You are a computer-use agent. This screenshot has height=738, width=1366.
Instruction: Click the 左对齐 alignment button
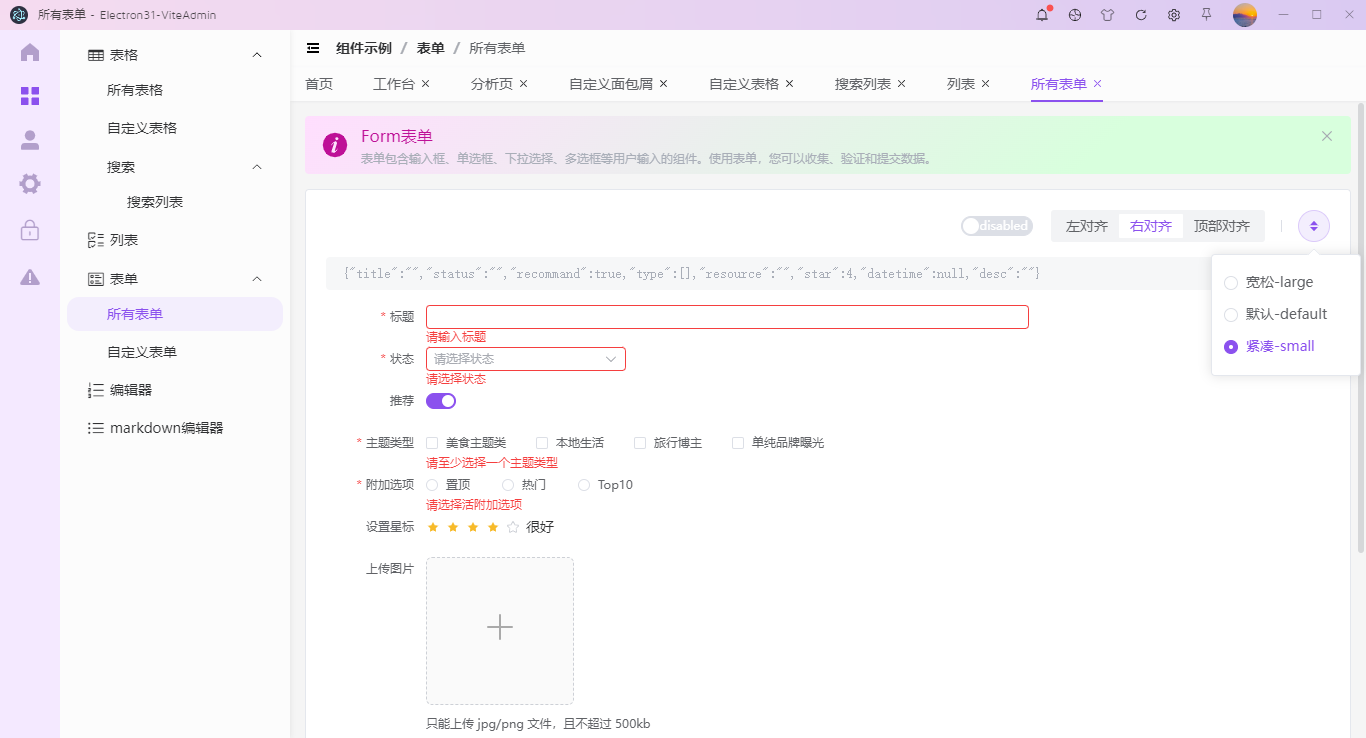(x=1084, y=226)
